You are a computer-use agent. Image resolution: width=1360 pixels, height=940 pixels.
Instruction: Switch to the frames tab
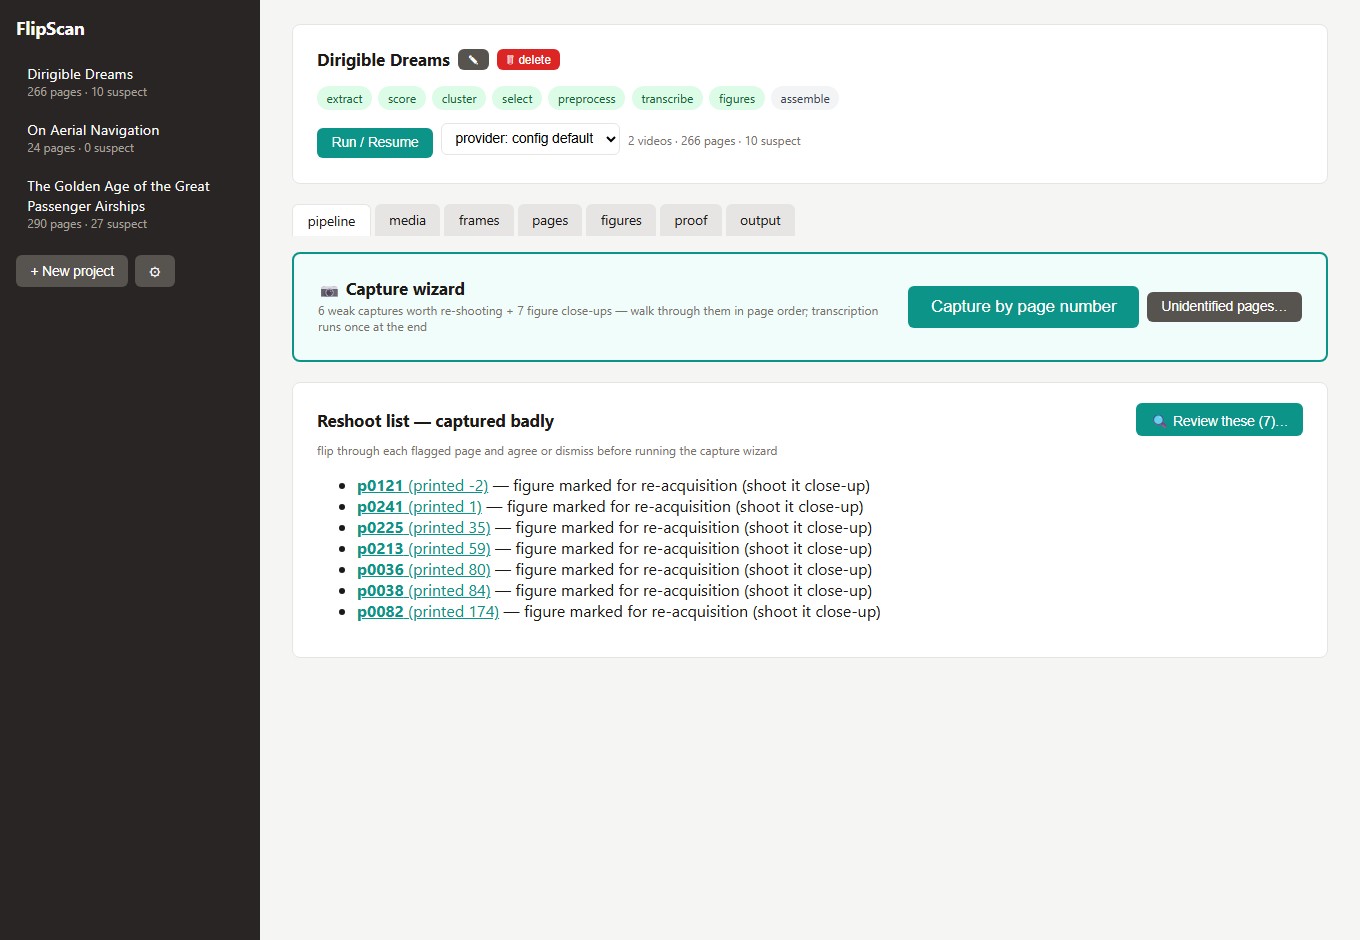click(x=479, y=220)
